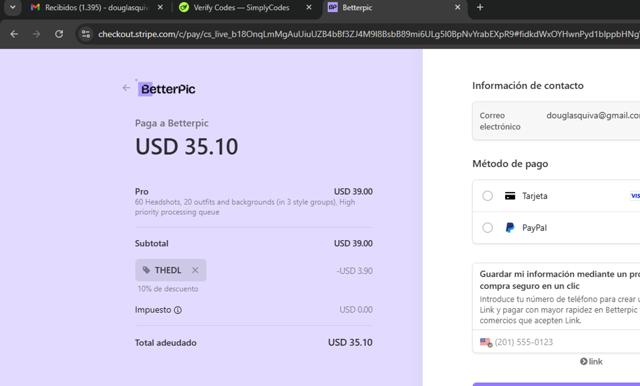Viewport: 640px width, 386px height.
Task: Close the Betterpic tab
Action: [458, 7]
